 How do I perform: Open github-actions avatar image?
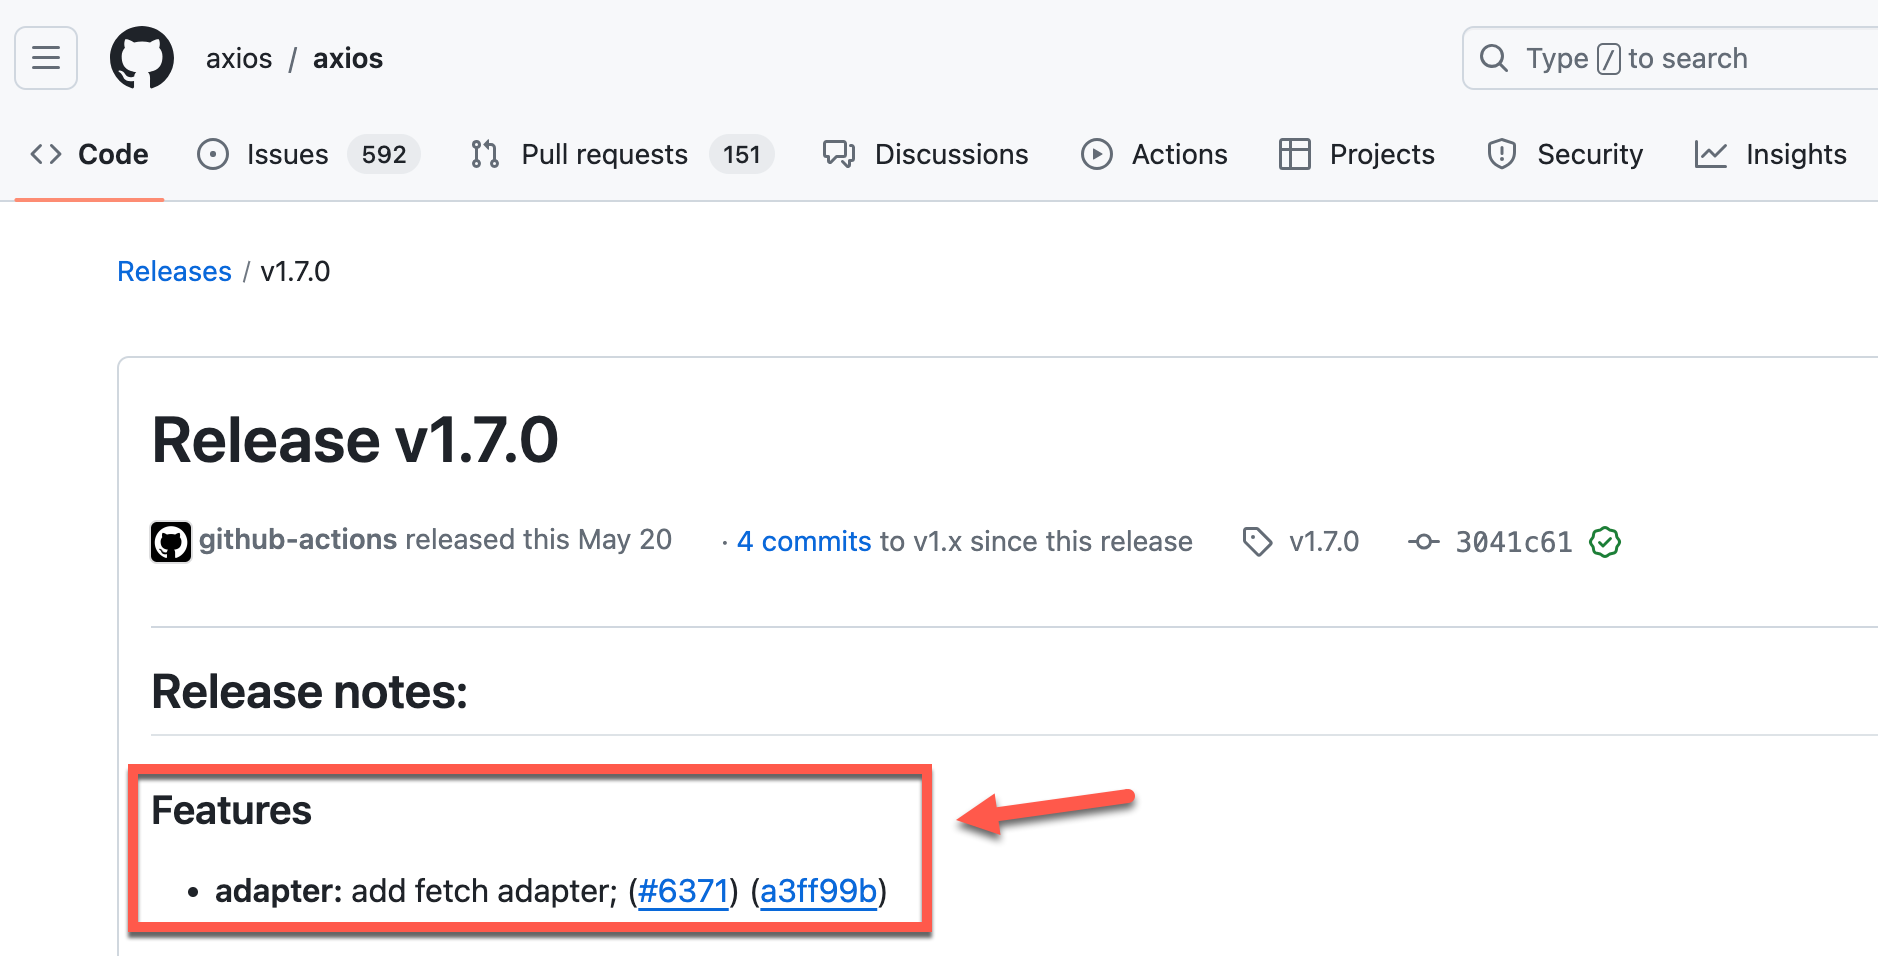pyautogui.click(x=171, y=542)
